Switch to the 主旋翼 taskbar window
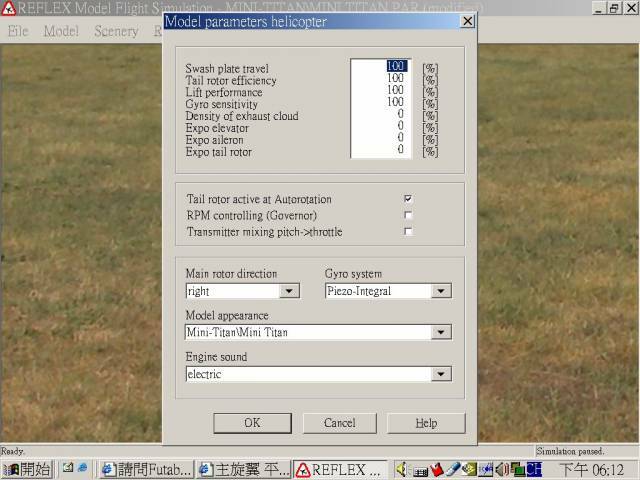This screenshot has height=480, width=640. click(244, 470)
